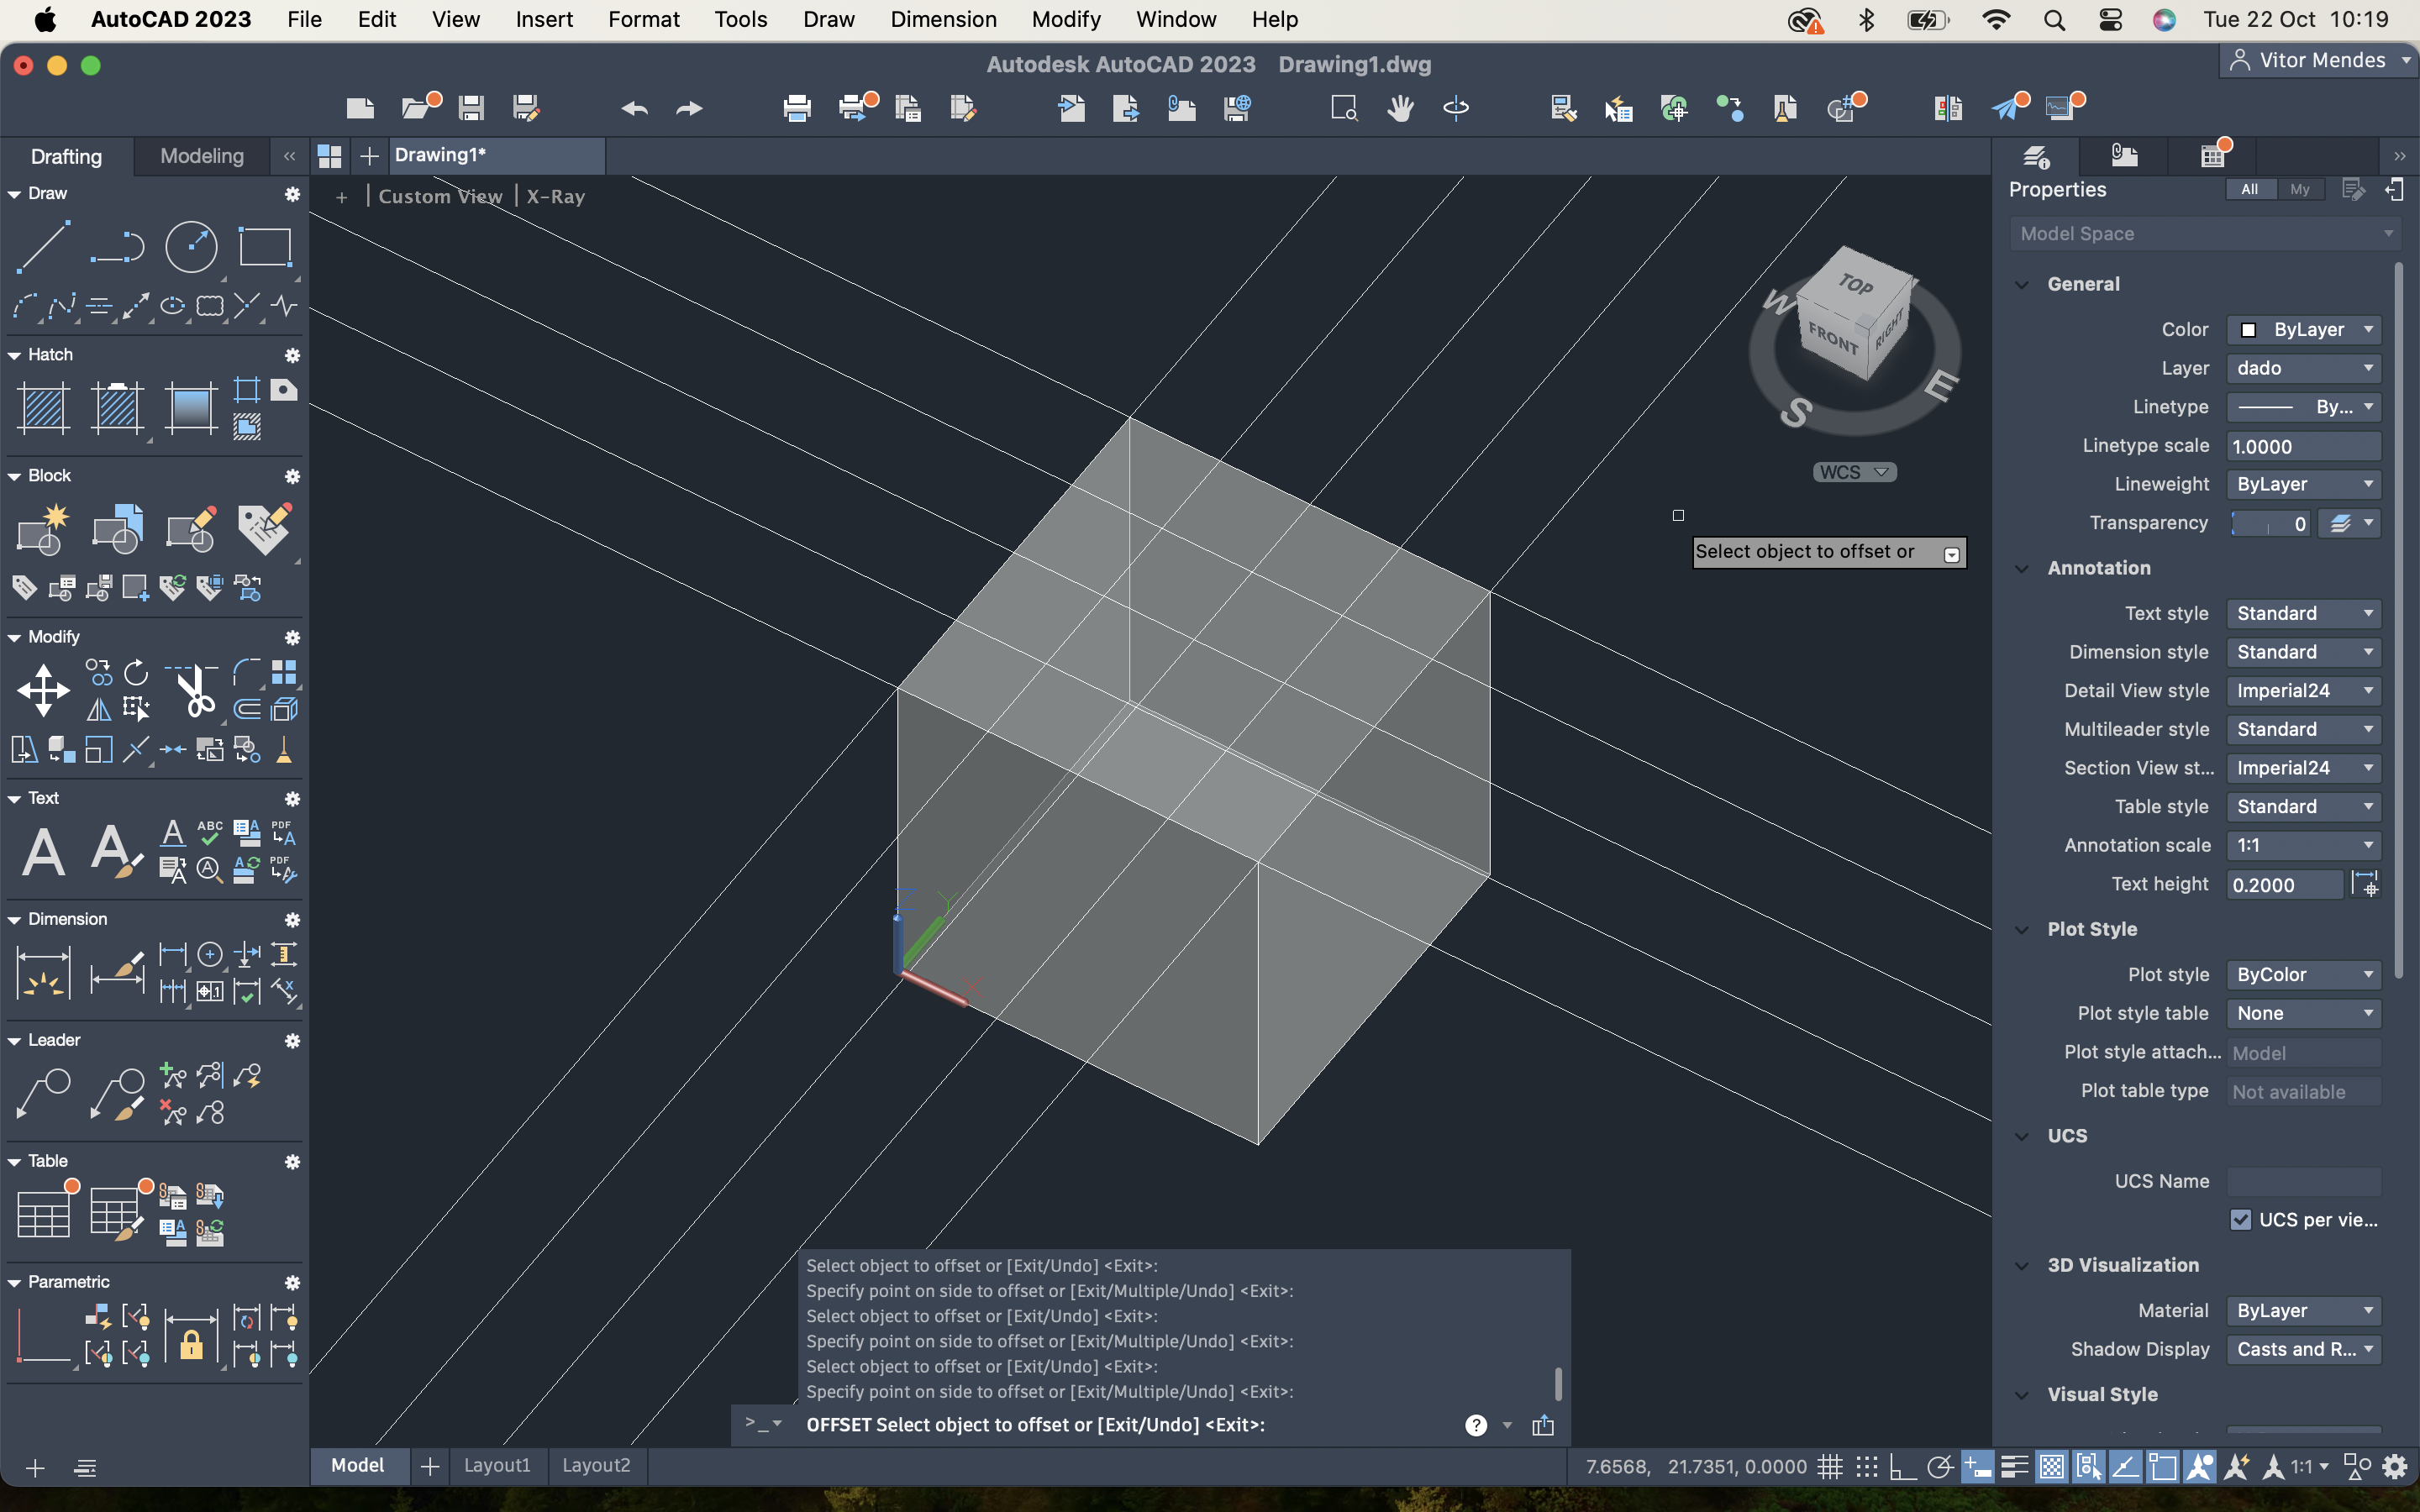2420x1512 pixels.
Task: Toggle ortho mode in status bar
Action: [1903, 1467]
